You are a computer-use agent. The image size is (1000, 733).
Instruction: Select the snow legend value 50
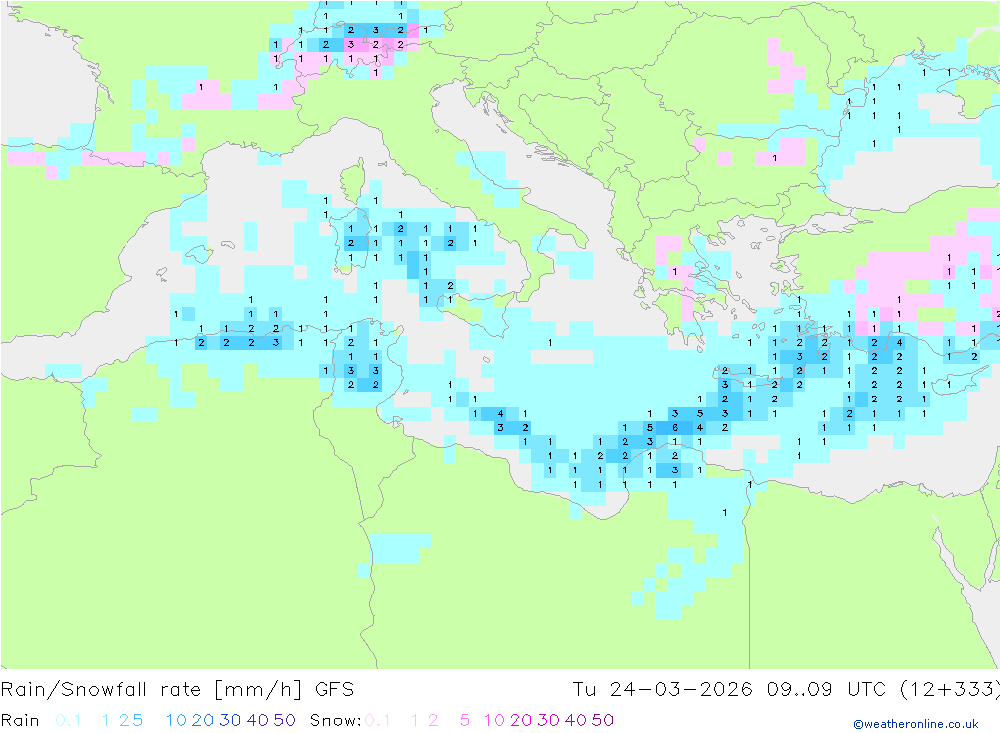coord(603,720)
